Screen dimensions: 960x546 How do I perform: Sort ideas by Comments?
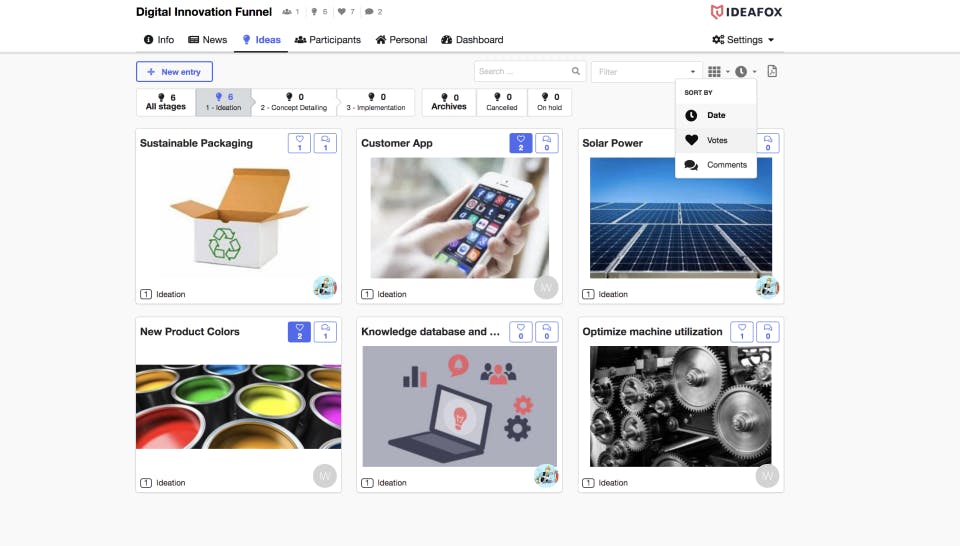(x=716, y=165)
